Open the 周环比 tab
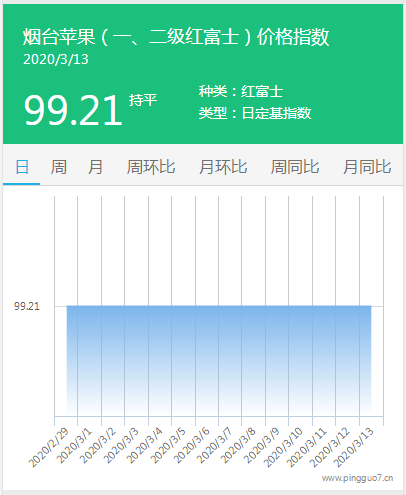406x495 pixels. click(151, 167)
